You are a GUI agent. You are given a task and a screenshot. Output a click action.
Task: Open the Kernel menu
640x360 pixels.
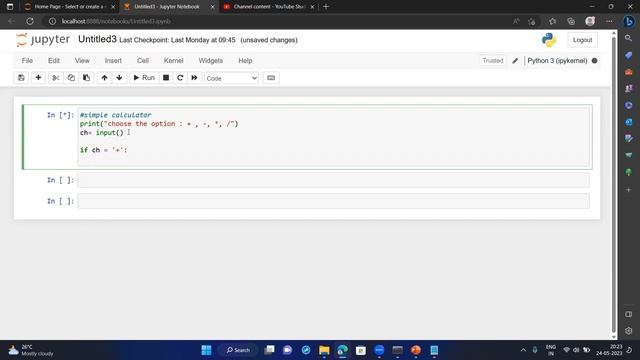pyautogui.click(x=173, y=60)
